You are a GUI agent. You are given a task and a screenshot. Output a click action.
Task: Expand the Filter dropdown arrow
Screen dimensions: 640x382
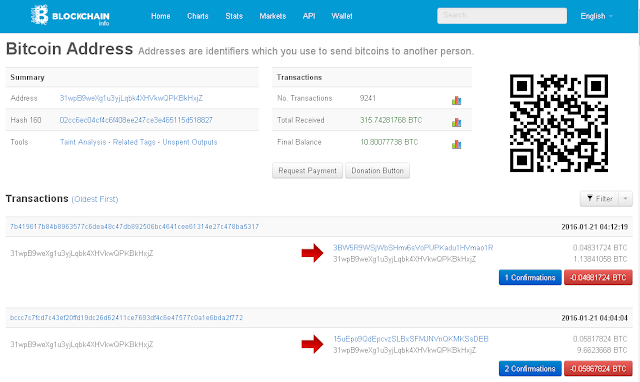coord(625,199)
